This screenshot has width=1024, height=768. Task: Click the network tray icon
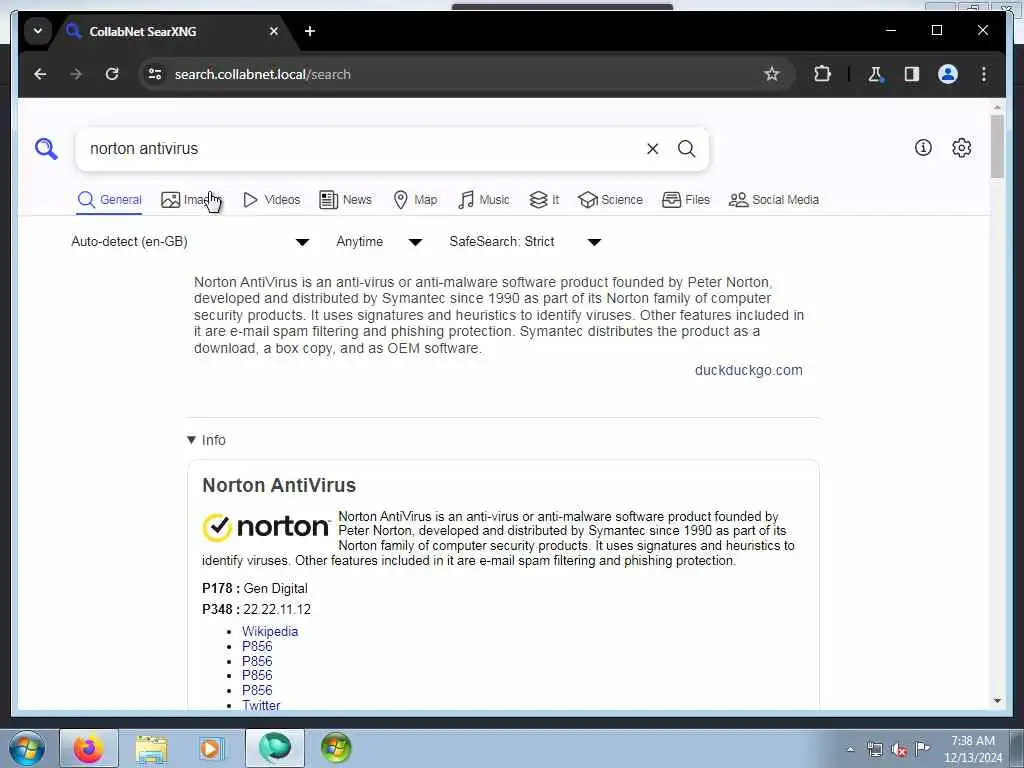[875, 749]
